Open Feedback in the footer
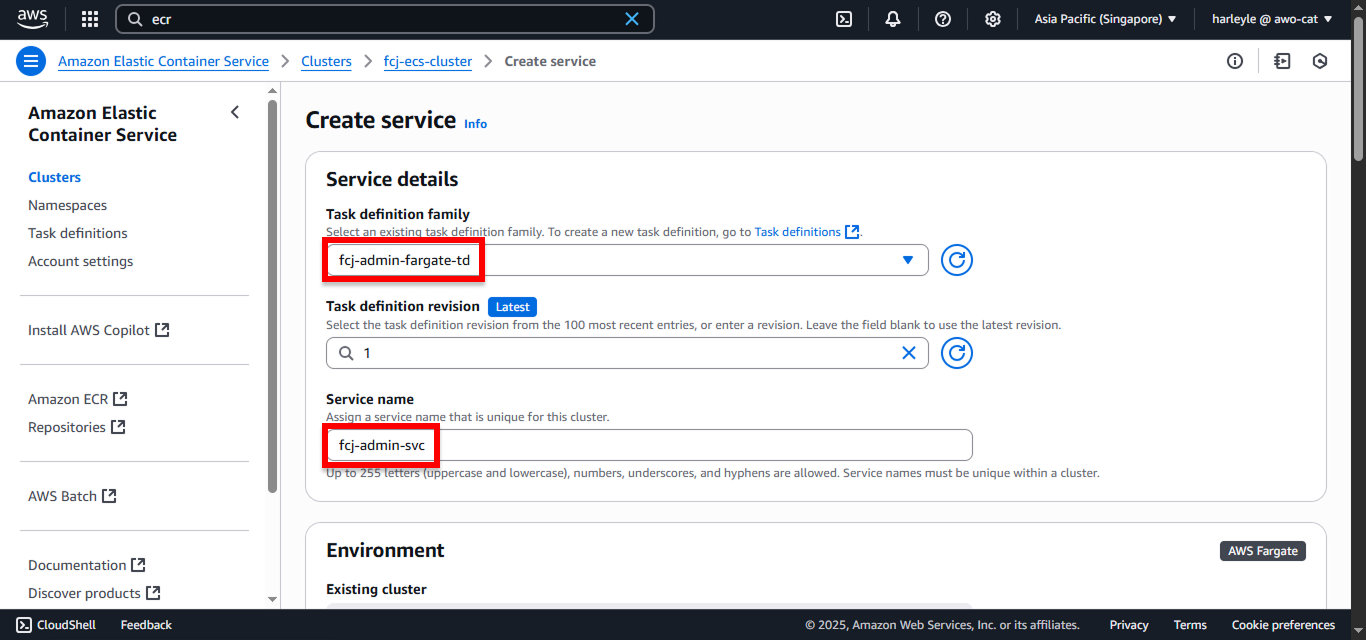The image size is (1366, 640). coord(146,625)
